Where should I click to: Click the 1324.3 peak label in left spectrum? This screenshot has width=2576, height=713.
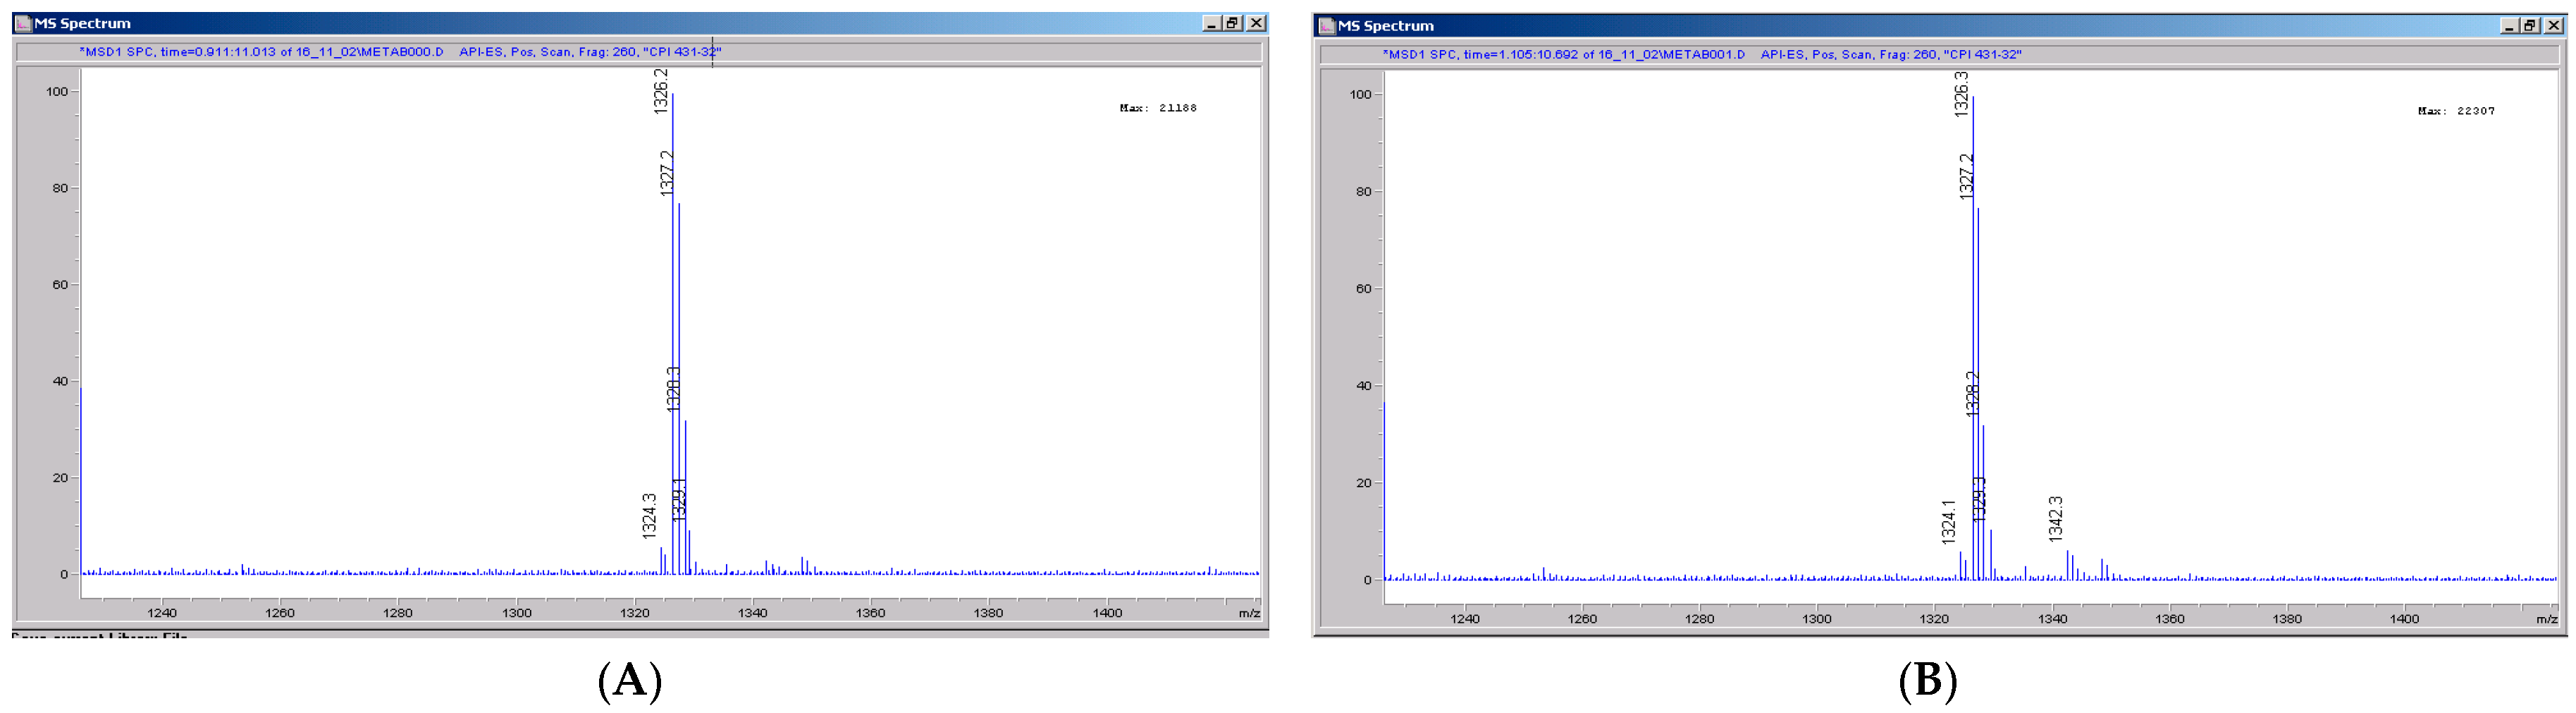point(649,515)
